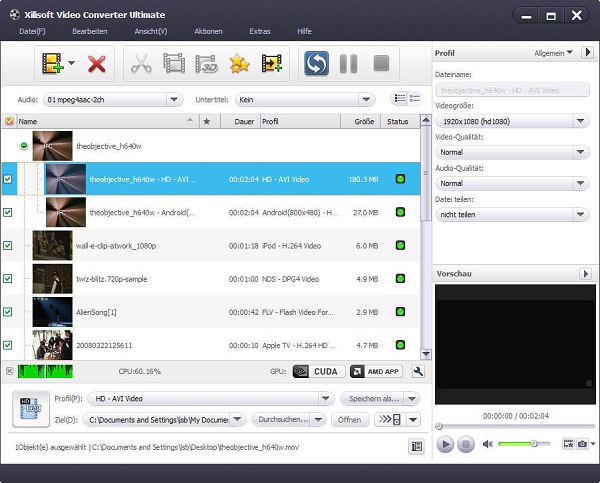Open the Datei teilen dropdown
600x483 pixels.
pyautogui.click(x=581, y=214)
